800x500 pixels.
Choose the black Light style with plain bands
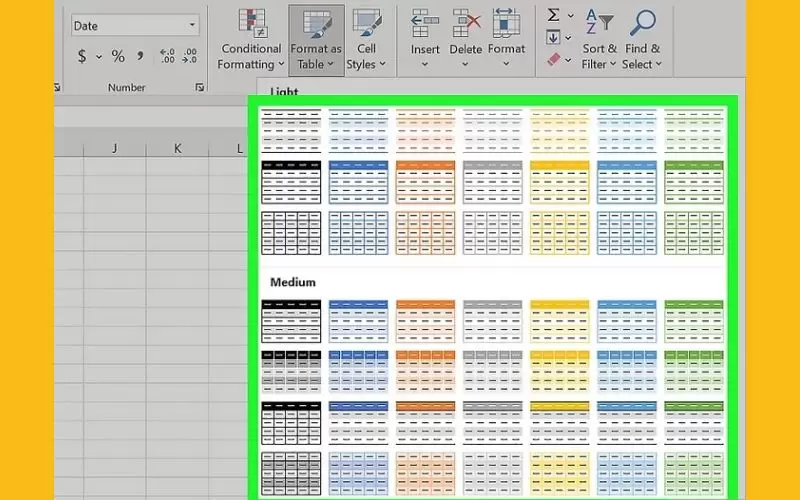[291, 131]
